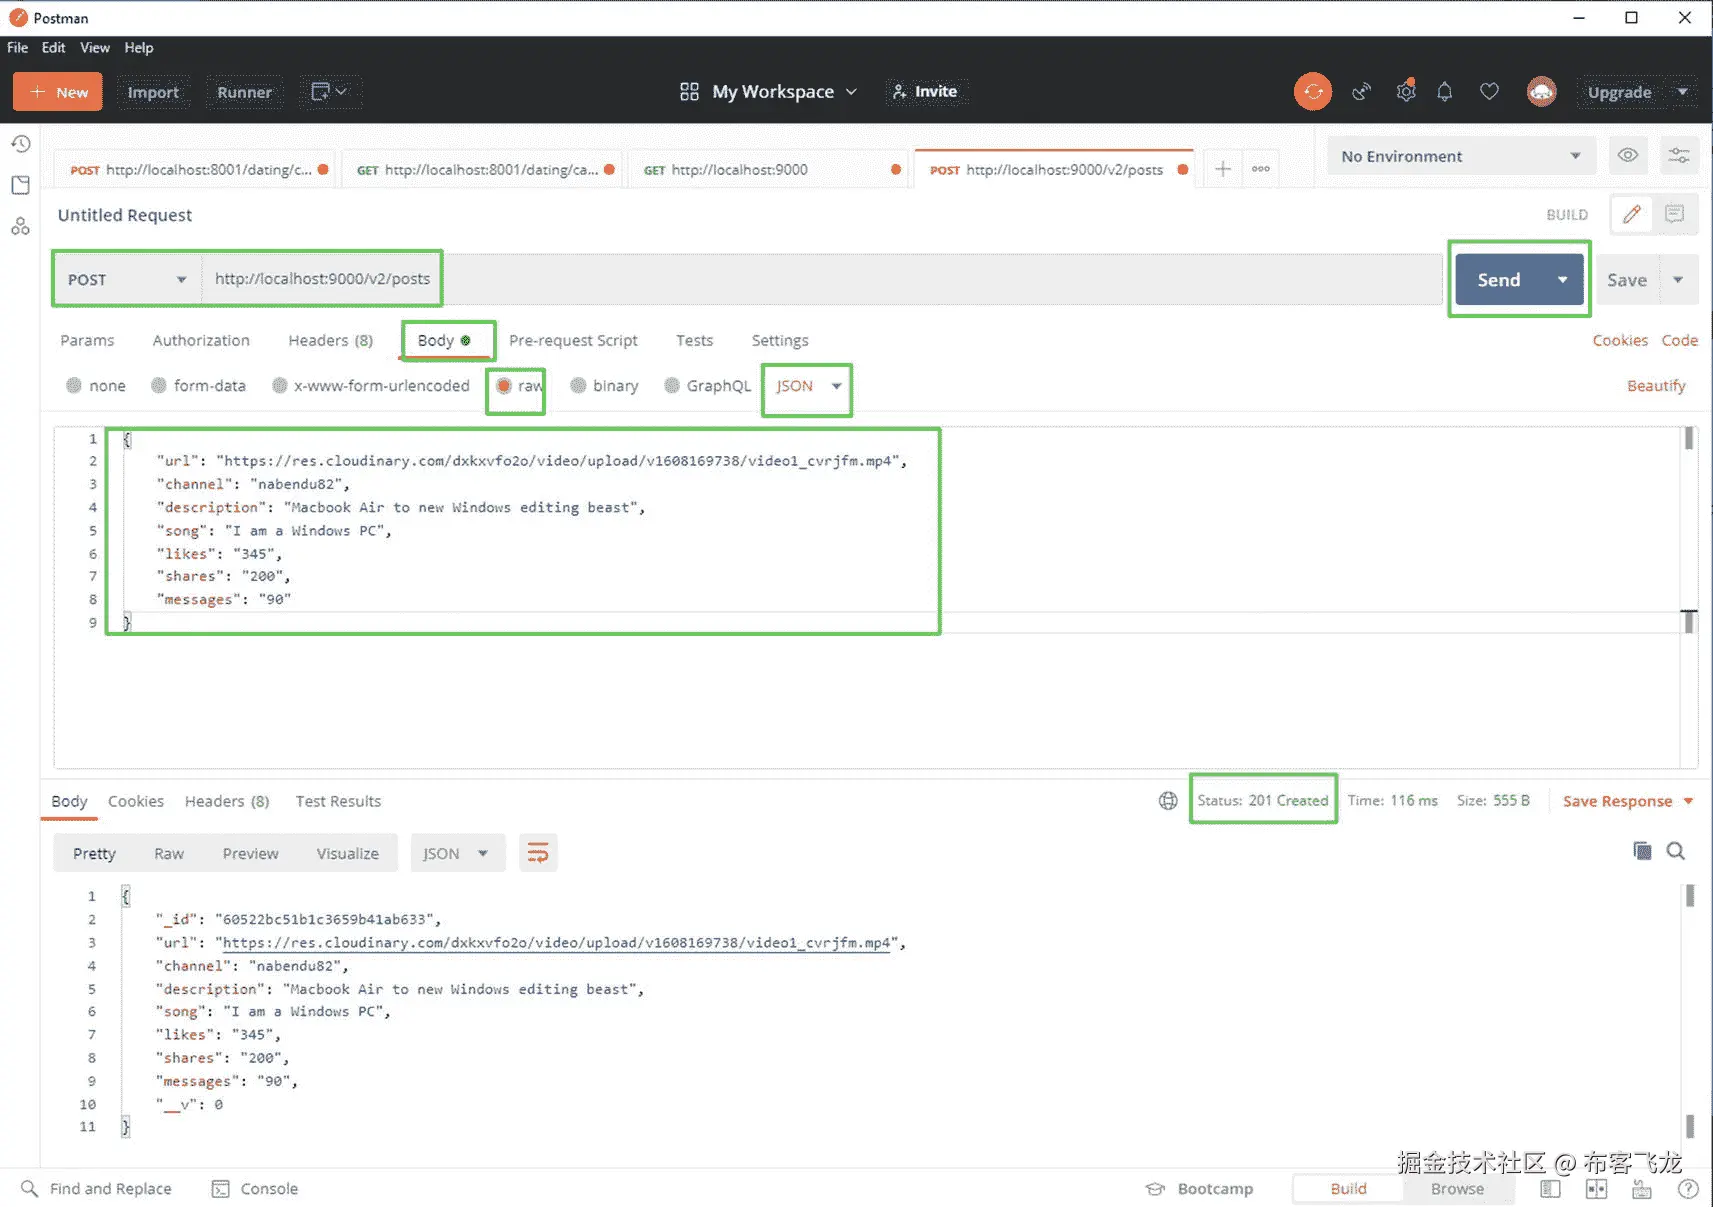
Task: Select the x-www-form-urlencoded radio option
Action: point(280,386)
